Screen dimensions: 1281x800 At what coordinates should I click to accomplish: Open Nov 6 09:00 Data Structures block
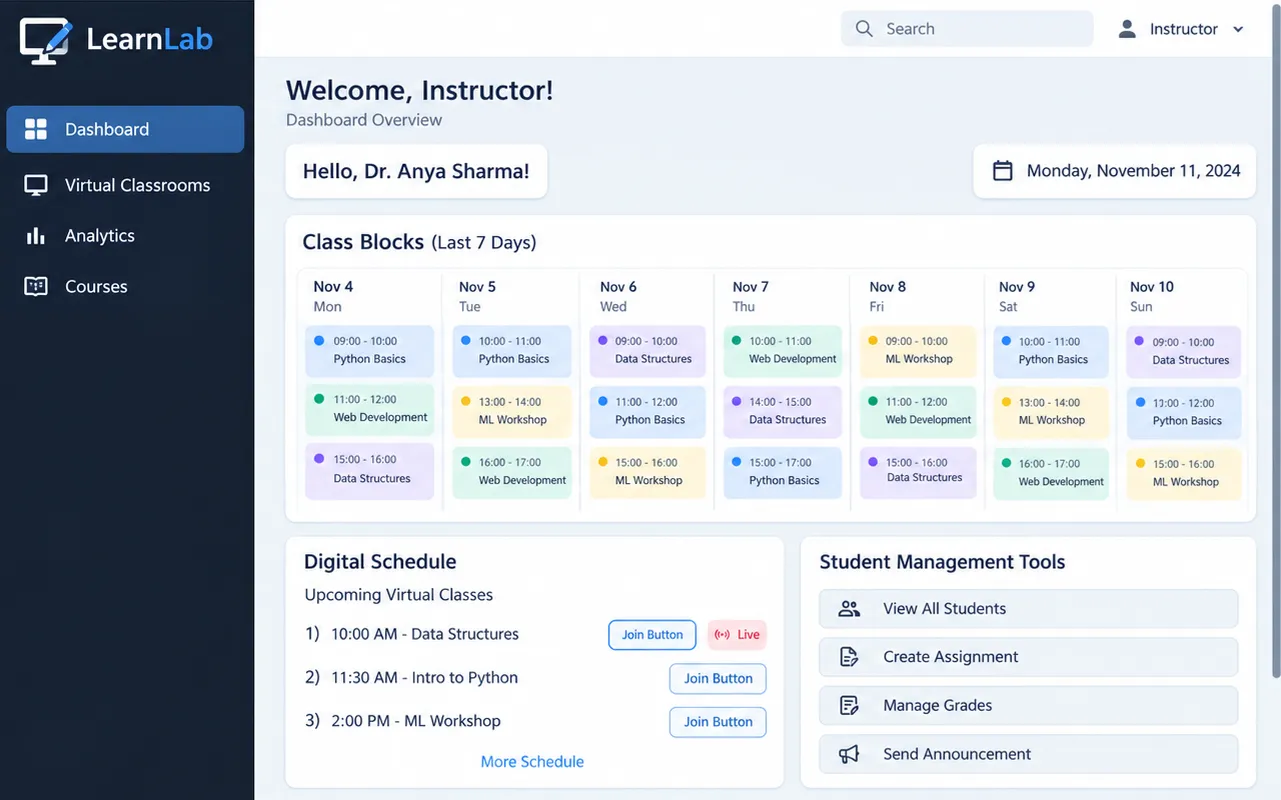click(648, 351)
